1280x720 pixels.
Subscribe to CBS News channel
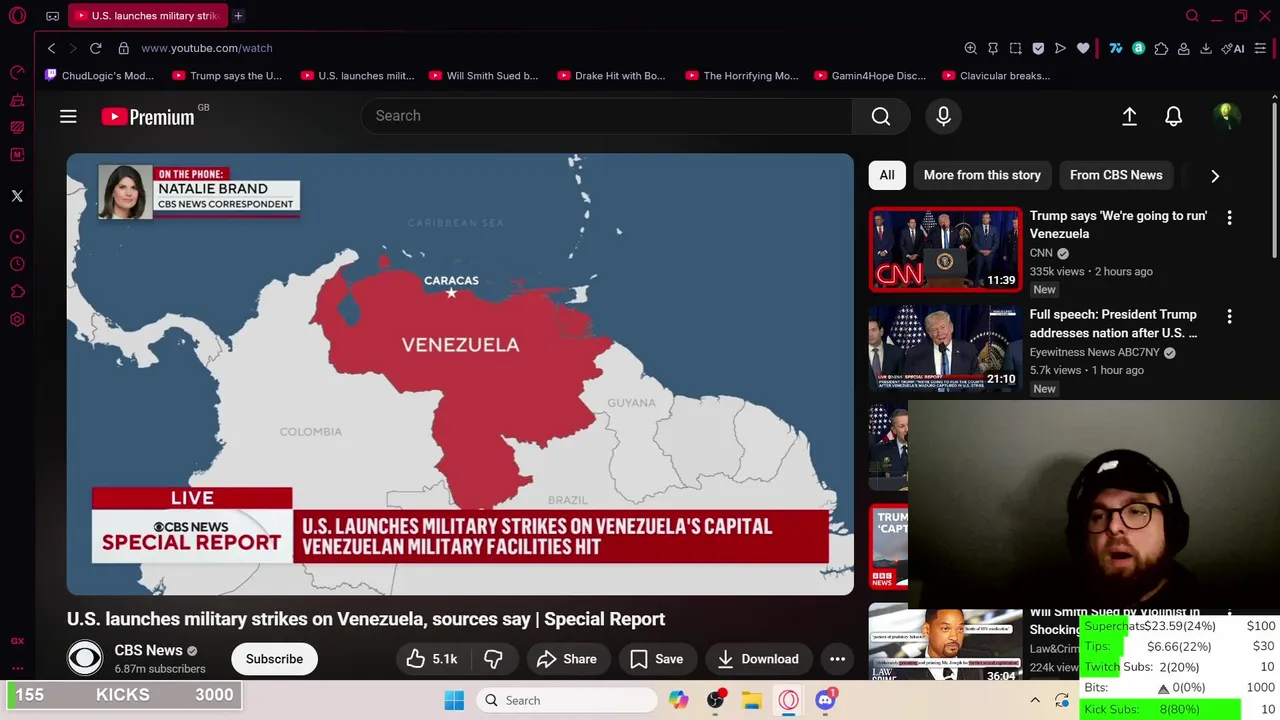point(274,659)
